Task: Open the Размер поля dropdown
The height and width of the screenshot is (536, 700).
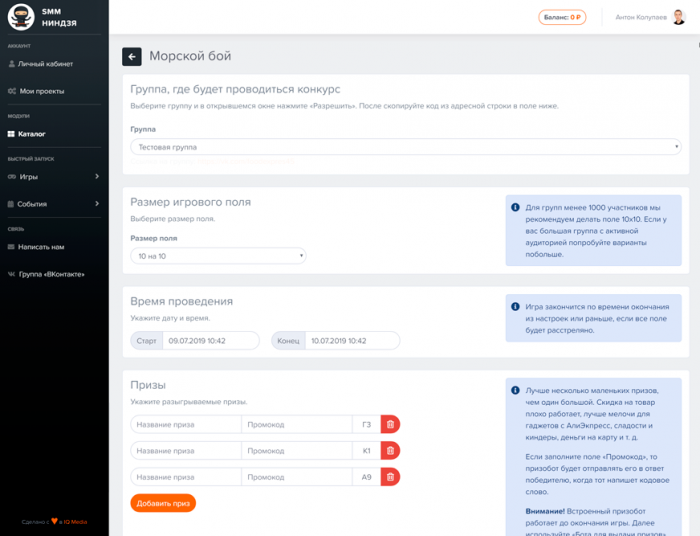Action: click(218, 256)
